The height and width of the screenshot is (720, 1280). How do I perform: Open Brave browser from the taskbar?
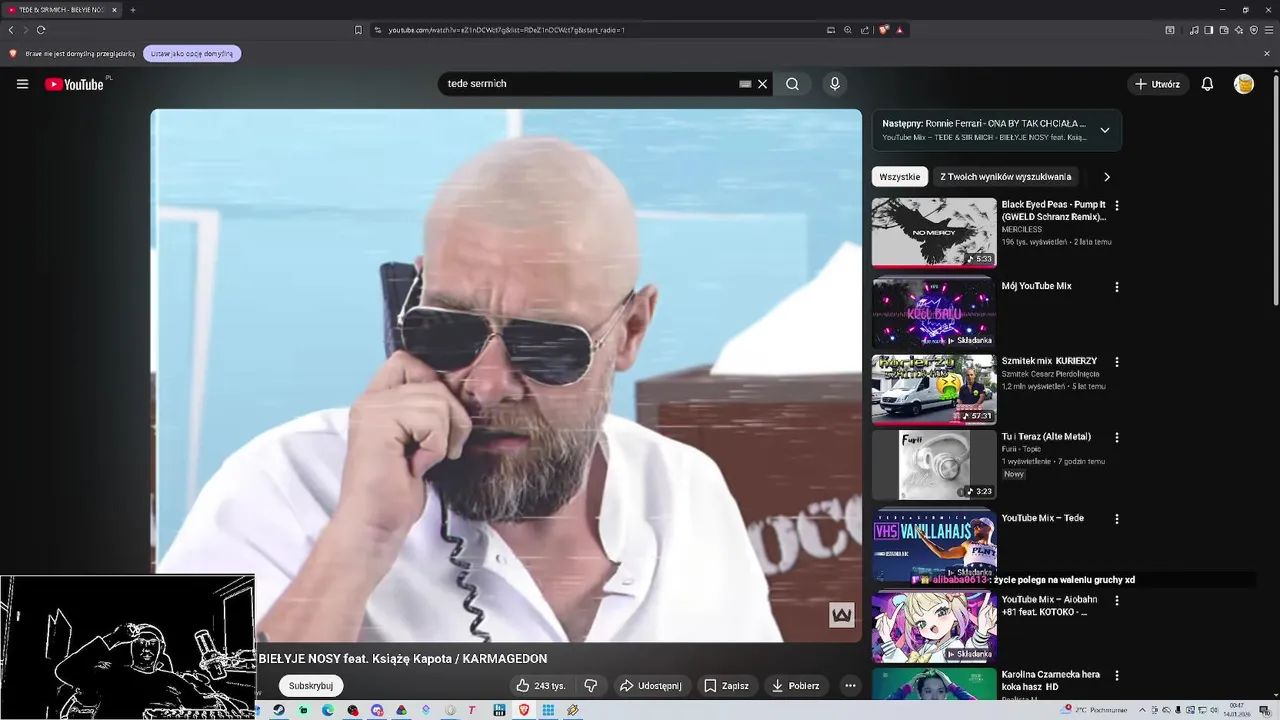[x=524, y=710]
